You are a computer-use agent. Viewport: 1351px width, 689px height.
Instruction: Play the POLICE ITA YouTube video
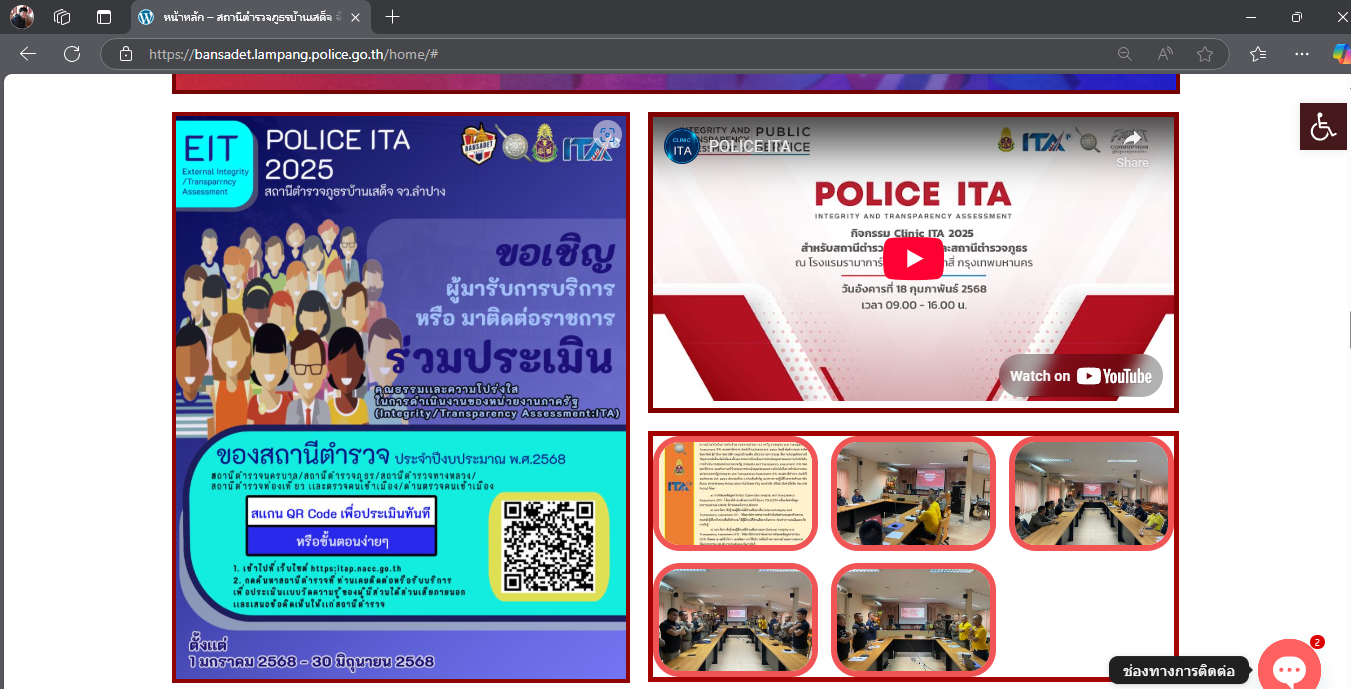(913, 259)
